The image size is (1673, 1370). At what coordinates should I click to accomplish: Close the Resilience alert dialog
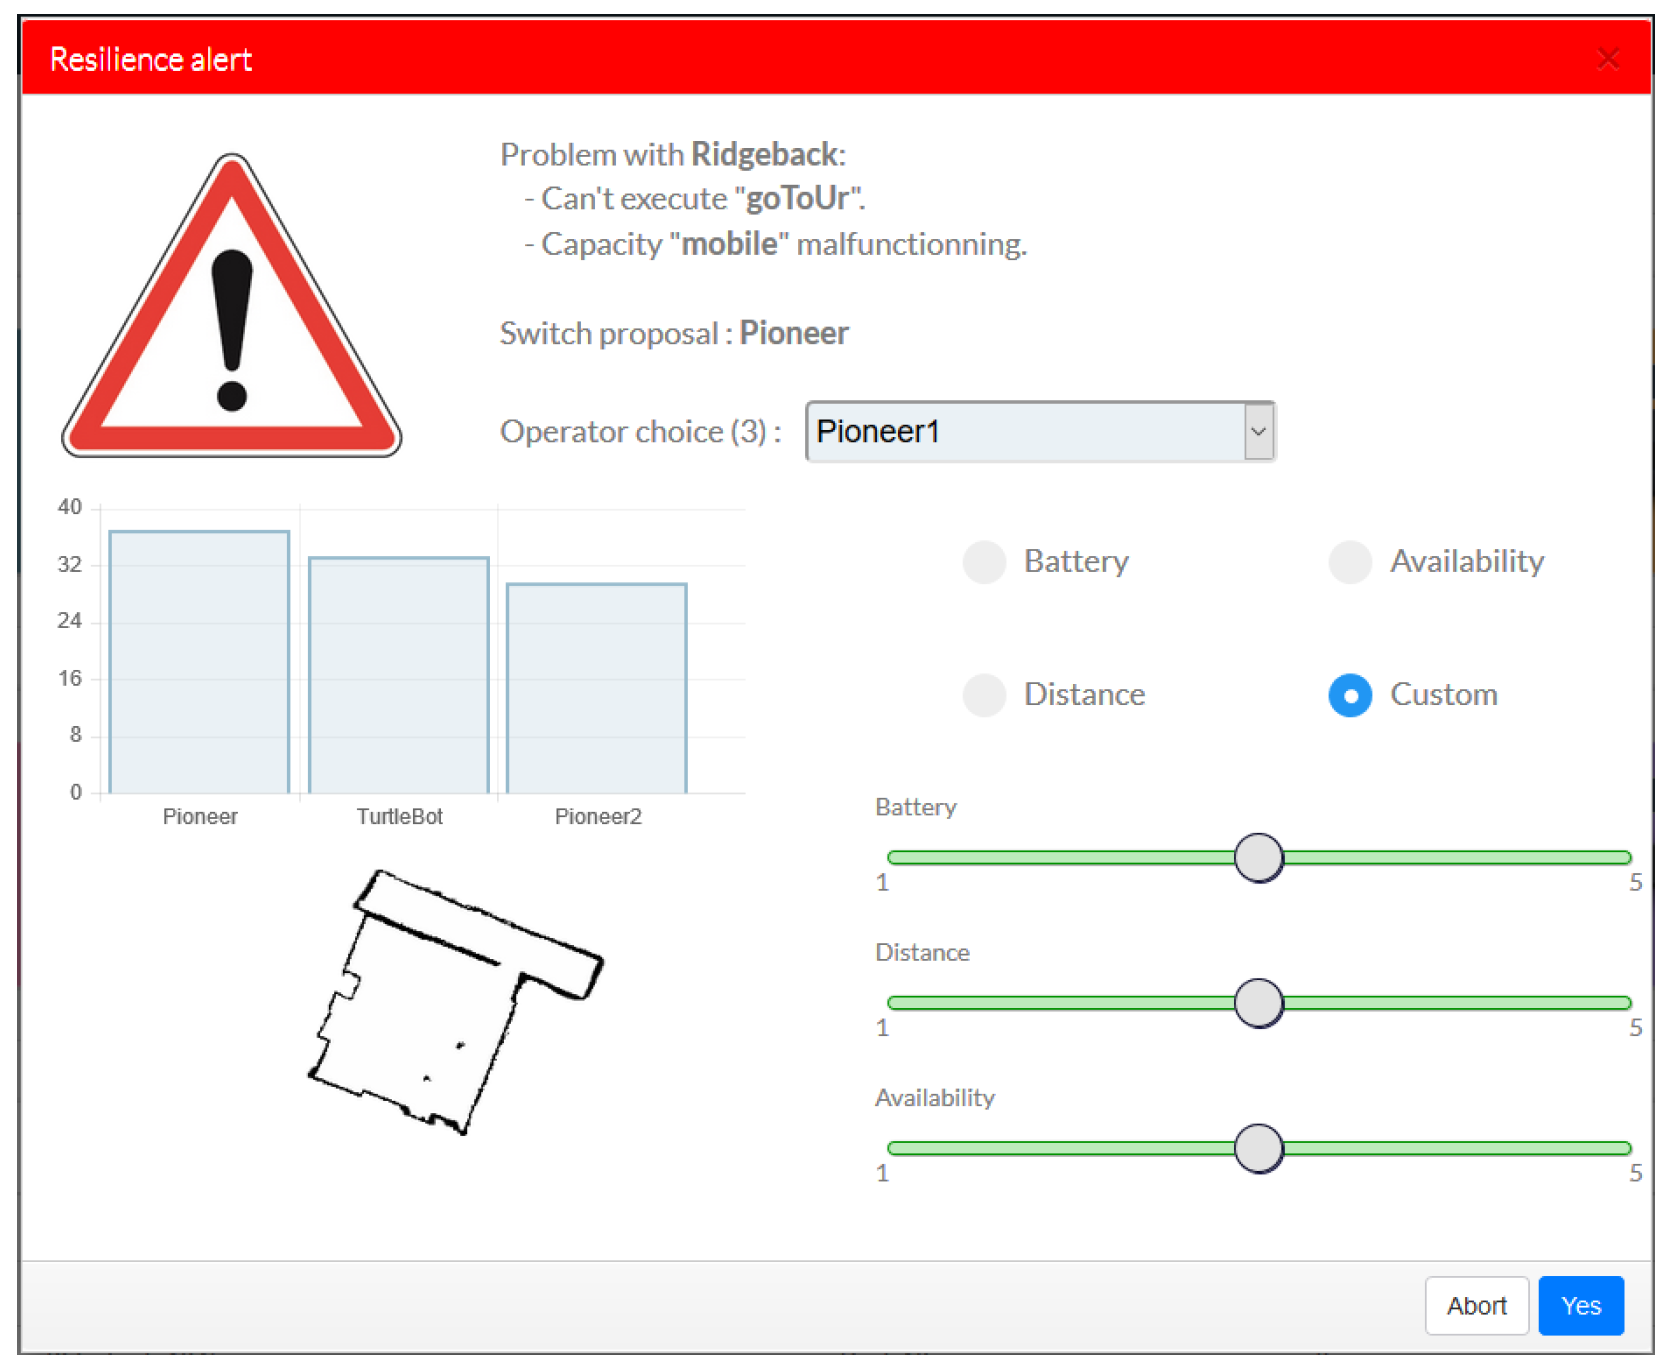[1608, 59]
